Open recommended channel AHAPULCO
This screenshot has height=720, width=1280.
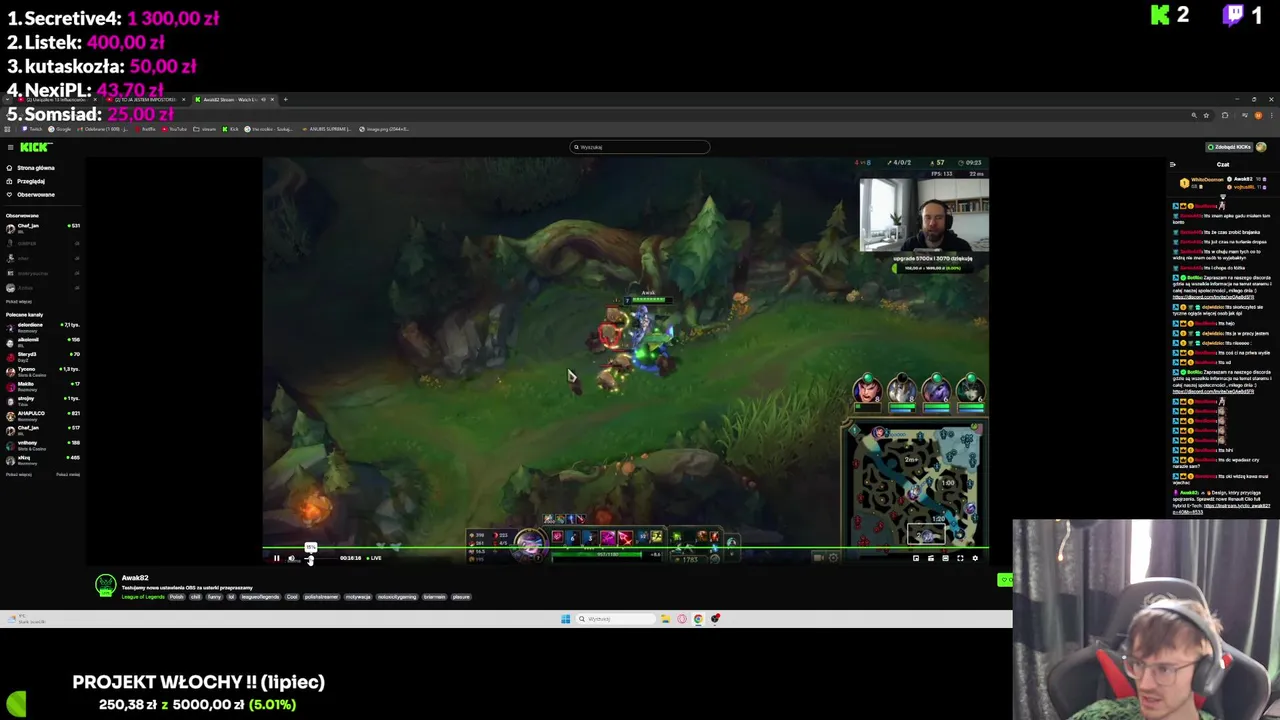pyautogui.click(x=43, y=415)
